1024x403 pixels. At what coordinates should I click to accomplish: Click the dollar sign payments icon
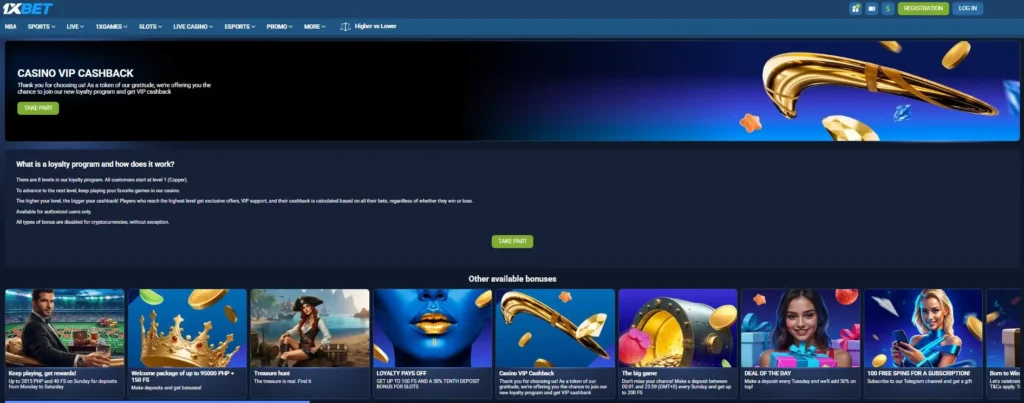tap(888, 8)
